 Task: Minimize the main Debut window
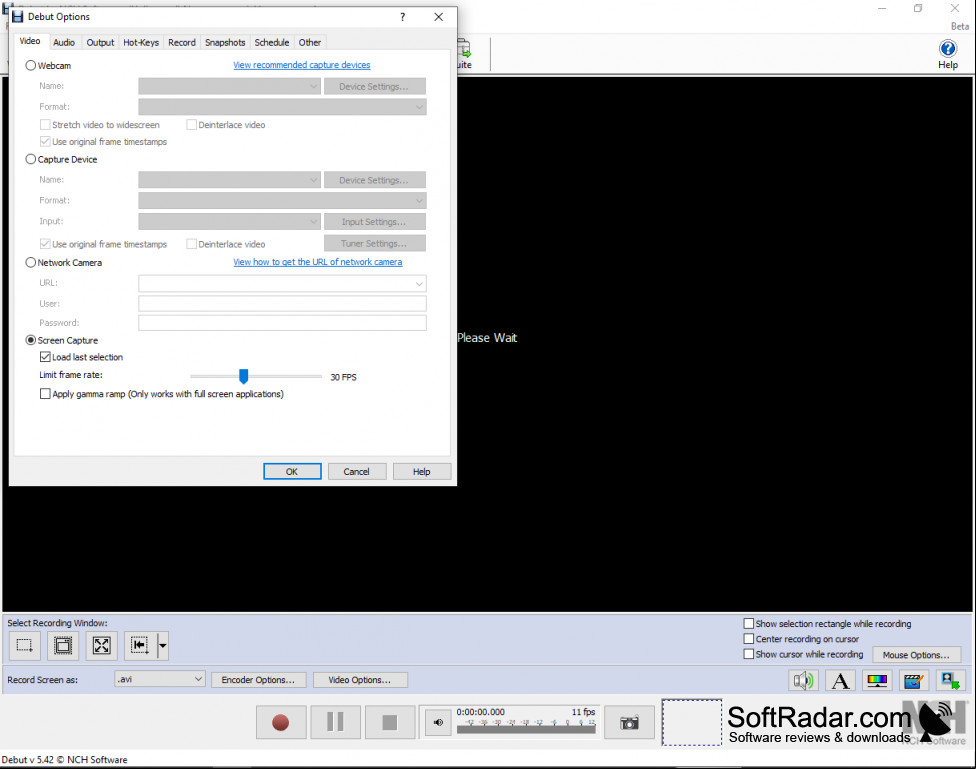click(x=882, y=8)
